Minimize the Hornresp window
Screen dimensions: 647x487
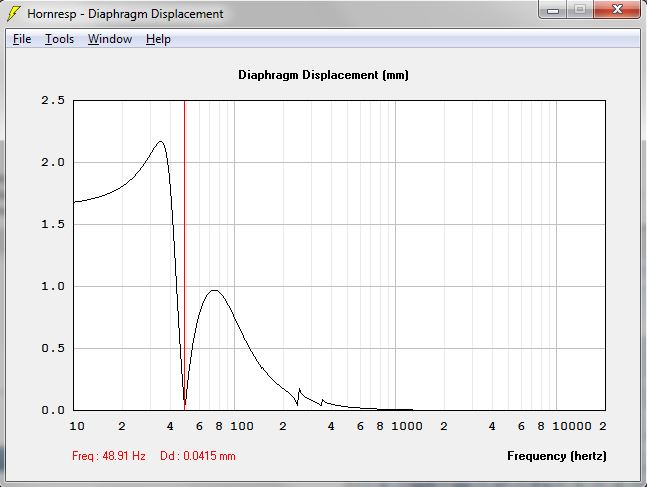point(553,9)
